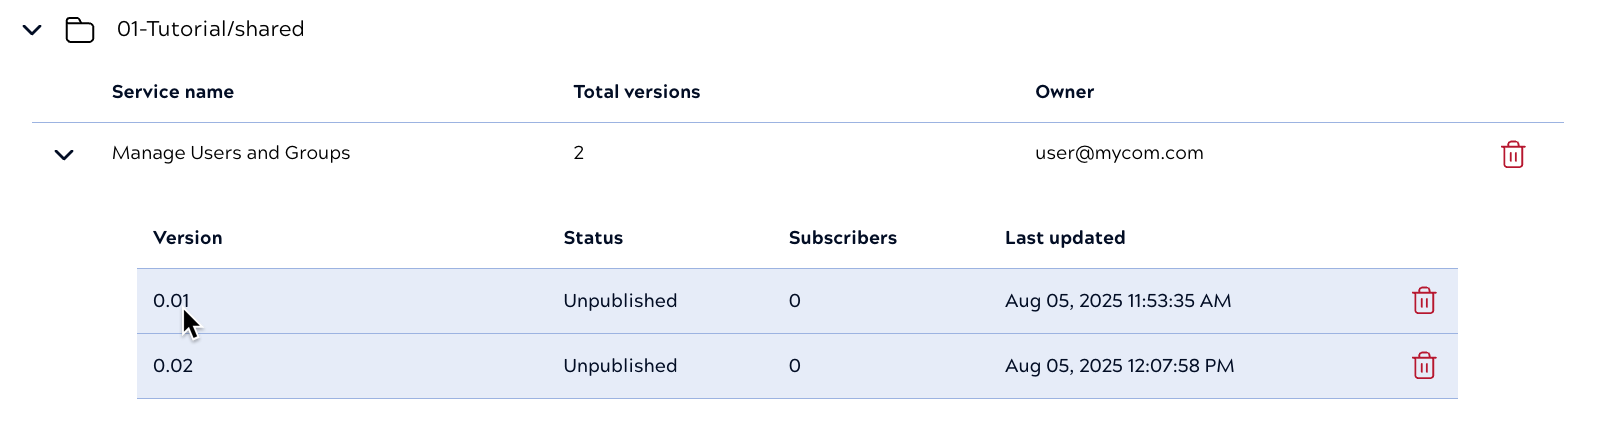Click the Last updated column header
This screenshot has width=1616, height=444.
[x=1065, y=238]
